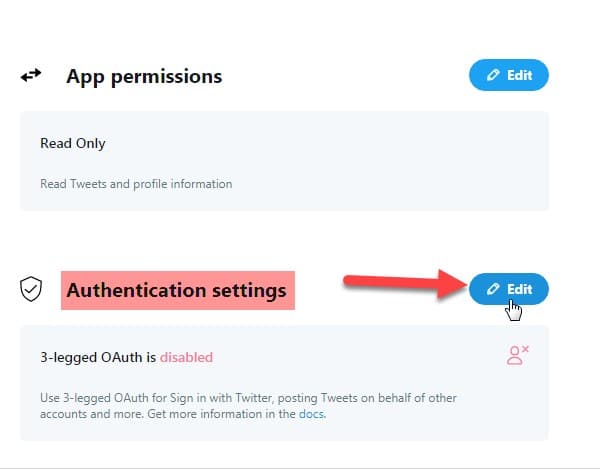Viewport: 600px width, 472px height.
Task: Edit the Authentication settings section
Action: pos(508,289)
